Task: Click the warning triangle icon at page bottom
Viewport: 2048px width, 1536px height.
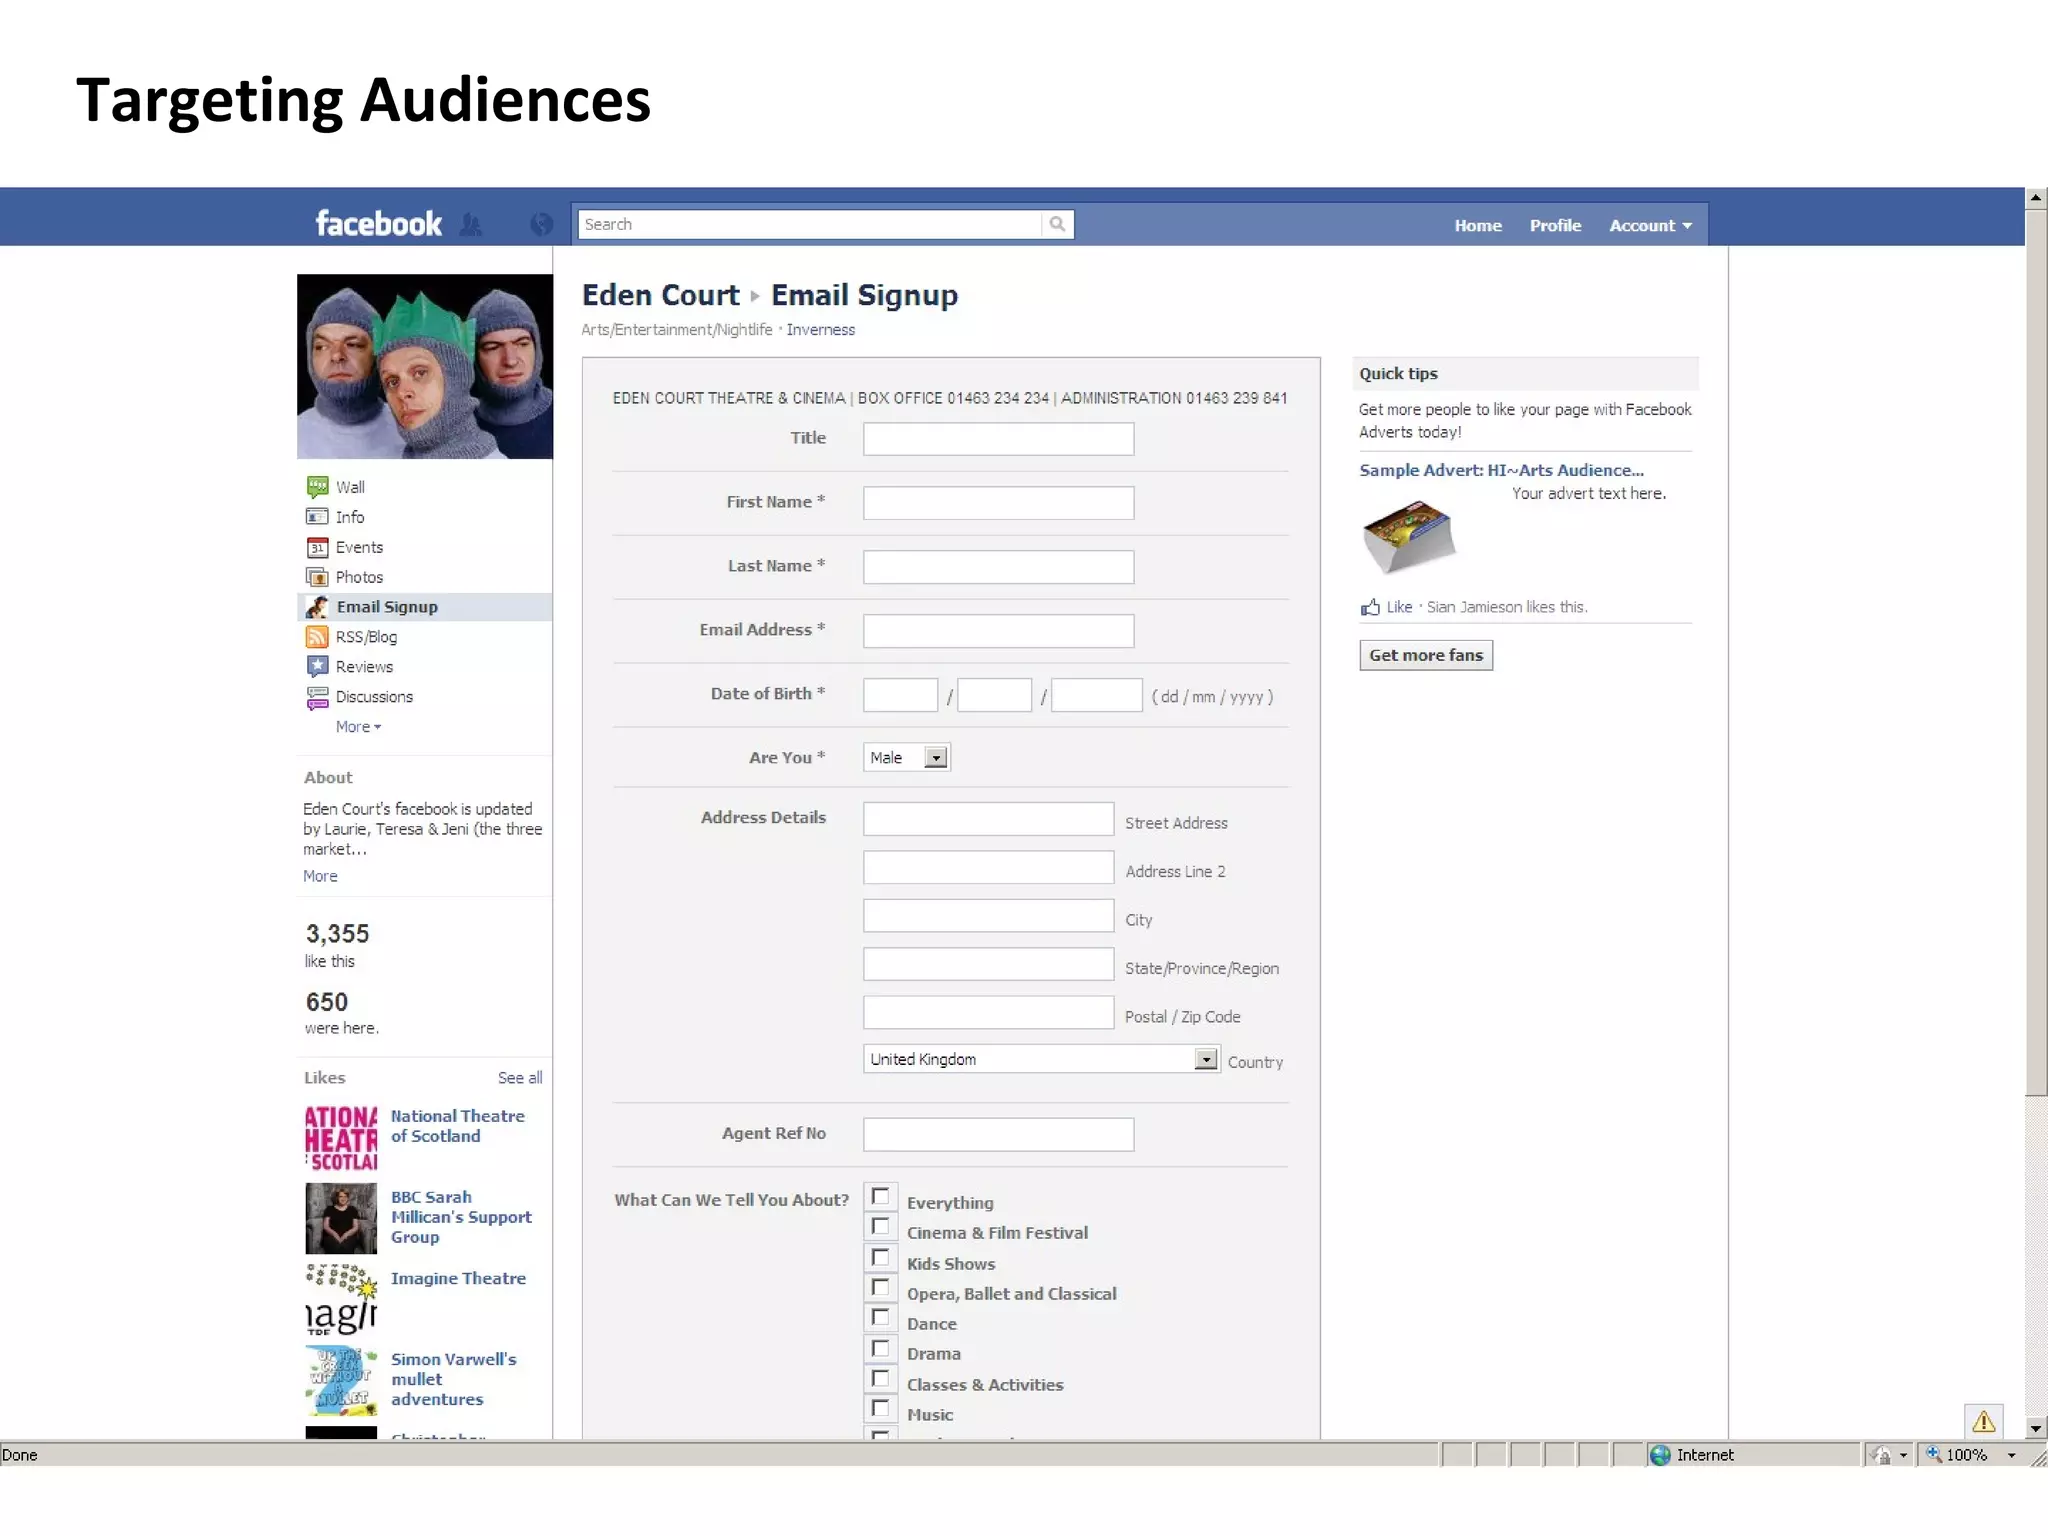Action: tap(1984, 1421)
